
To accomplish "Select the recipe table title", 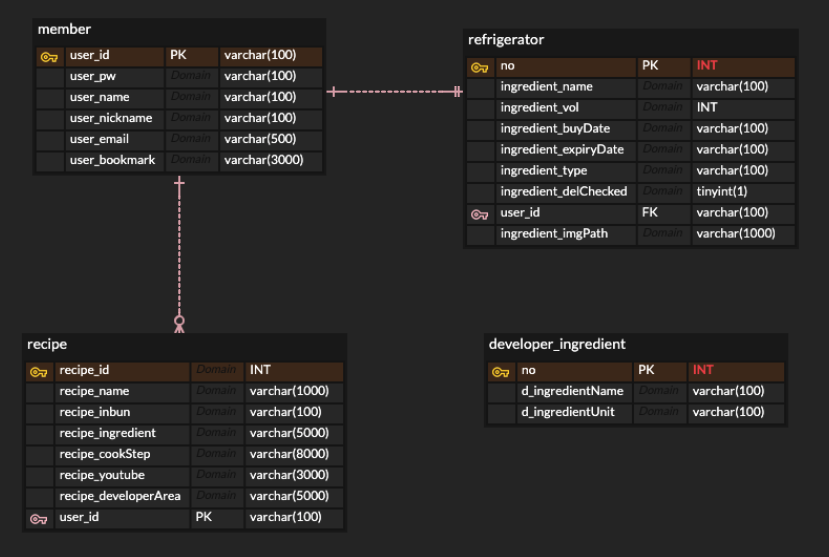I will 47,344.
